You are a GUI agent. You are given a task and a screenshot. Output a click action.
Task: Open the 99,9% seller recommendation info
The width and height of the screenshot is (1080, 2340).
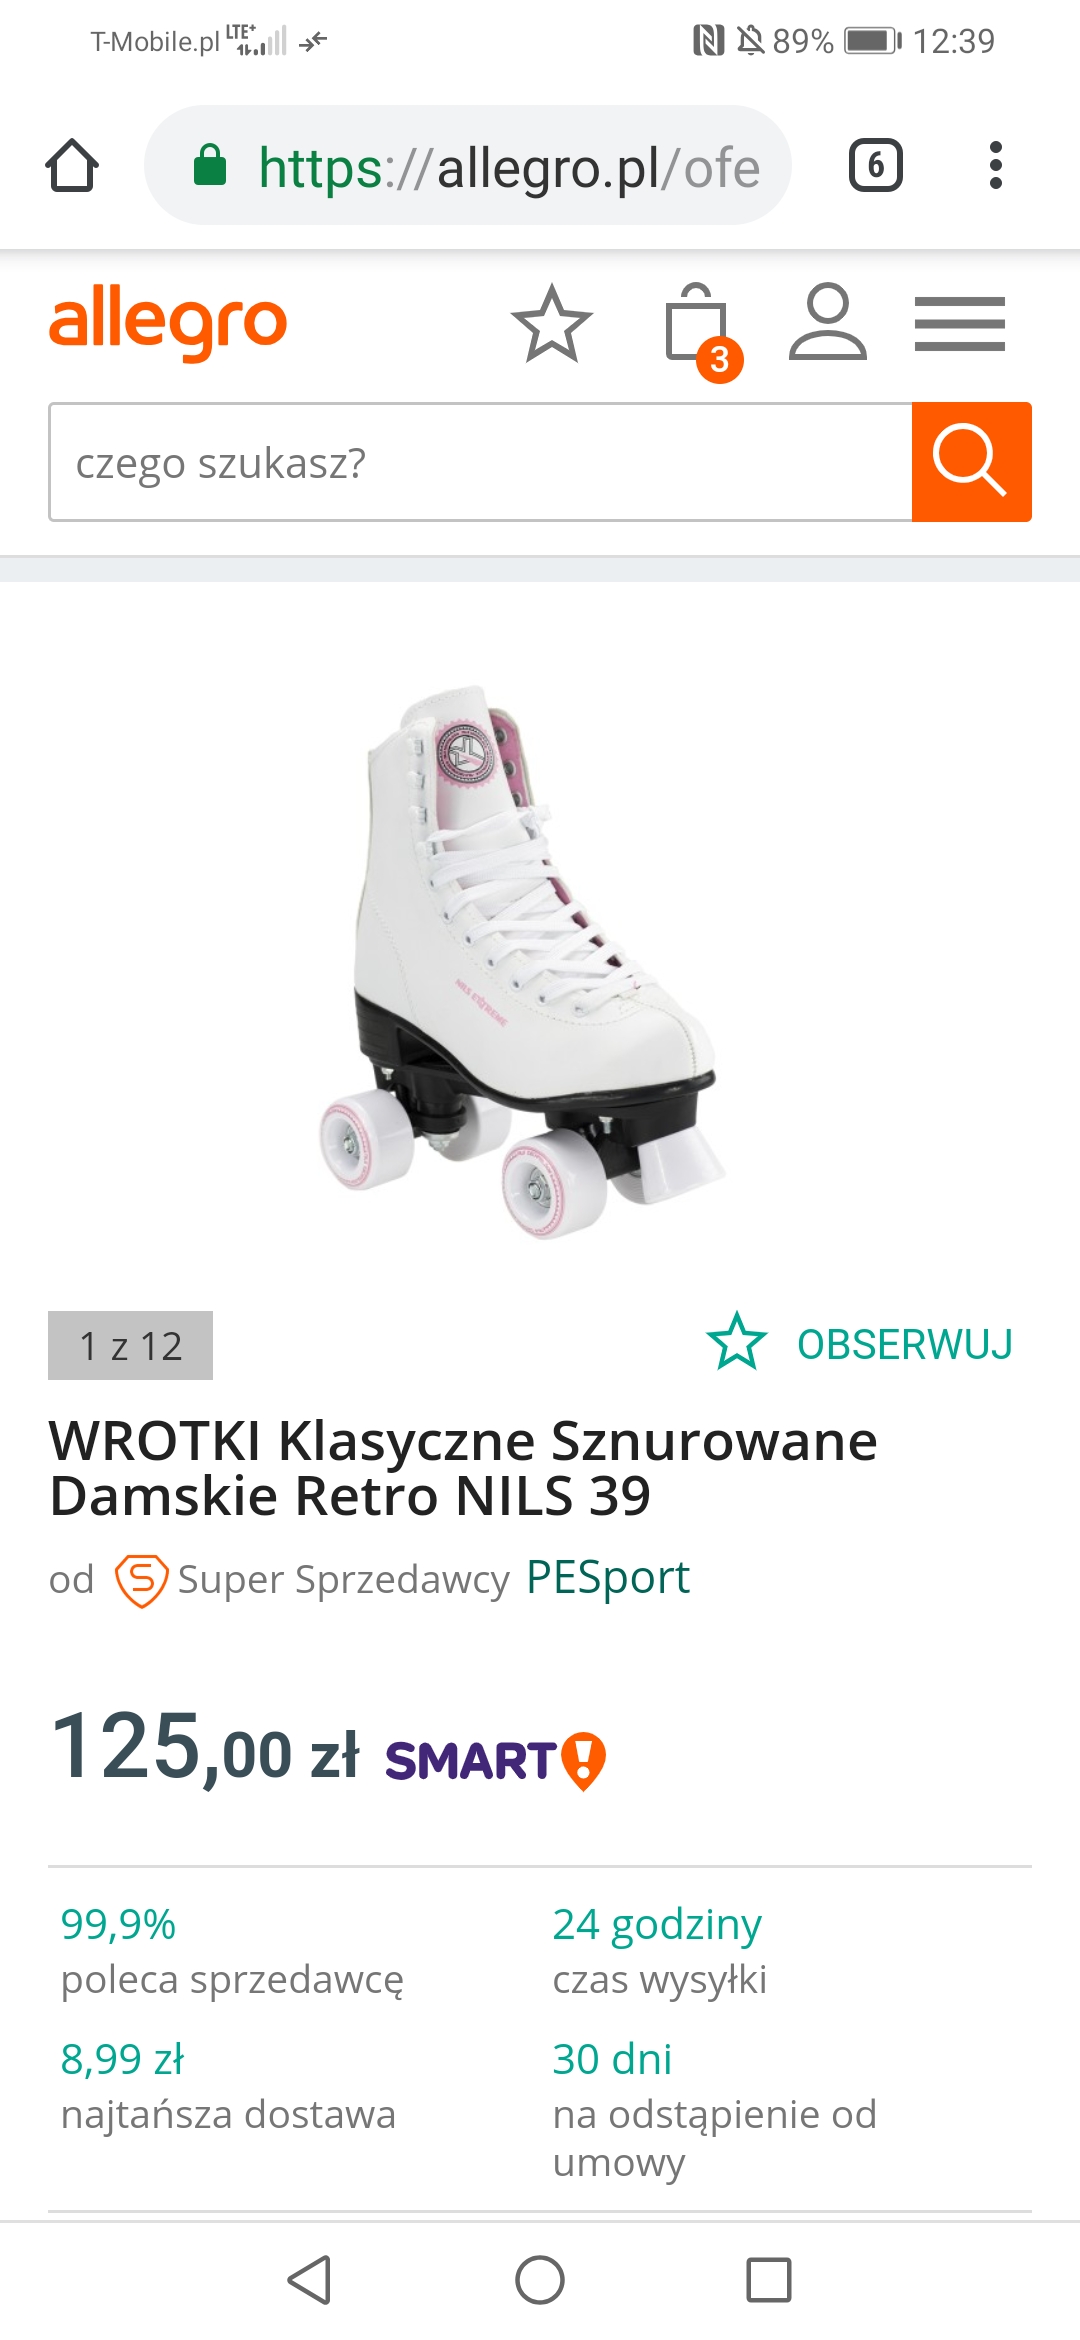[232, 1951]
